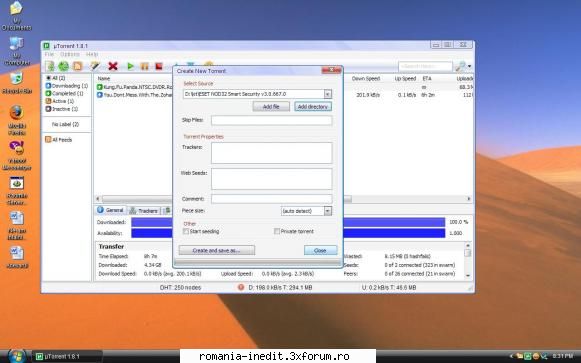
Task: Click the Name column header
Action: 104,79
